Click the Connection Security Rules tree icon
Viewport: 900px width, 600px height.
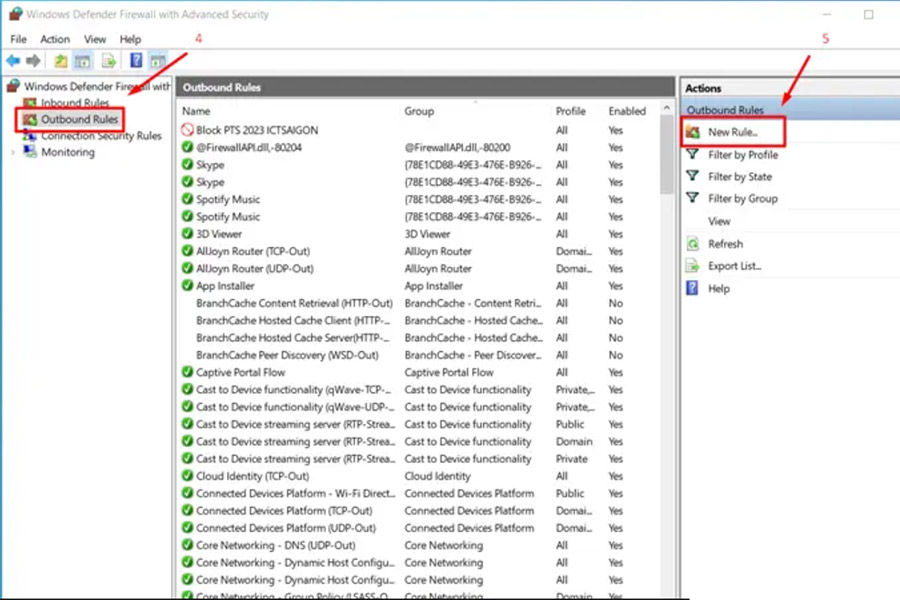click(30, 136)
